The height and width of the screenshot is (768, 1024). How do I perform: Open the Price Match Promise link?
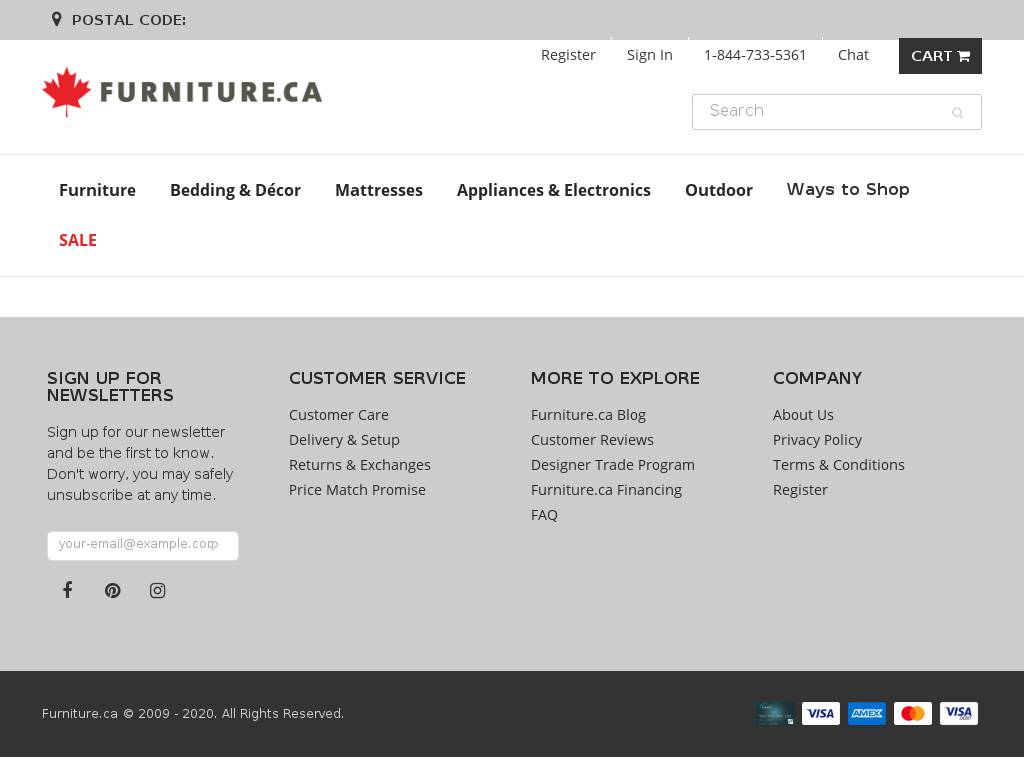tap(357, 490)
